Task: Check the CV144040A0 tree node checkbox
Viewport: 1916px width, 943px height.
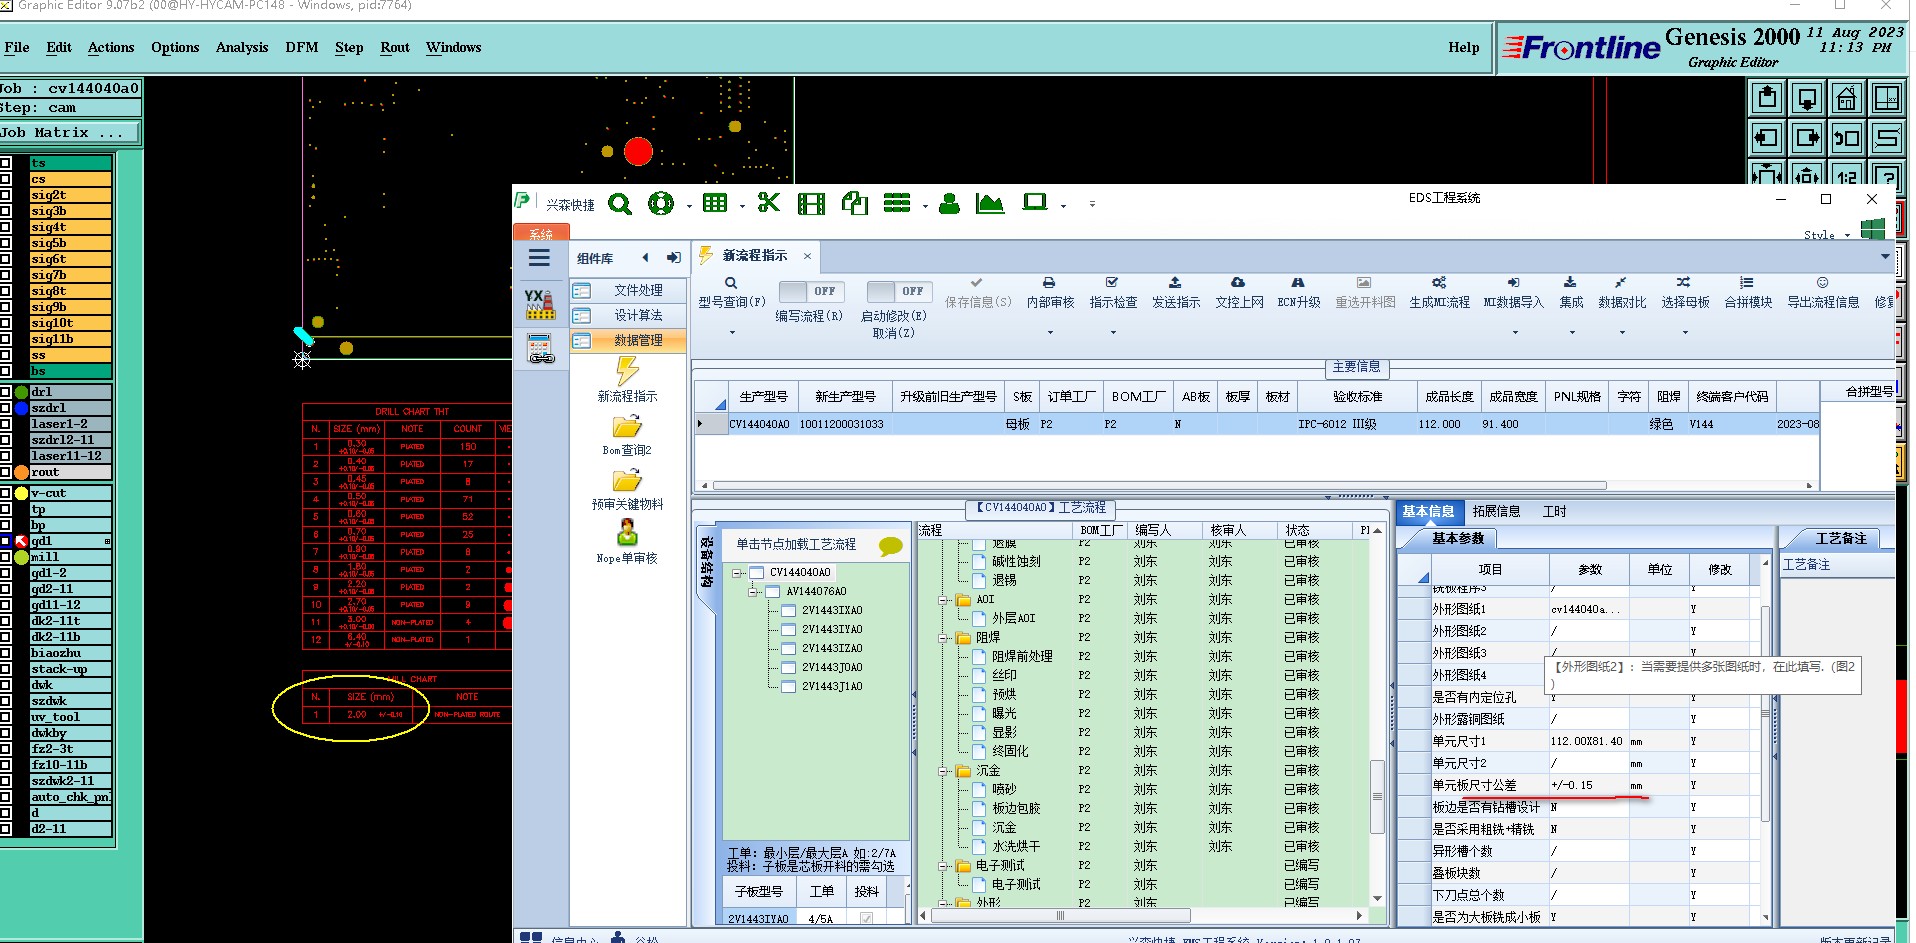Action: [757, 573]
